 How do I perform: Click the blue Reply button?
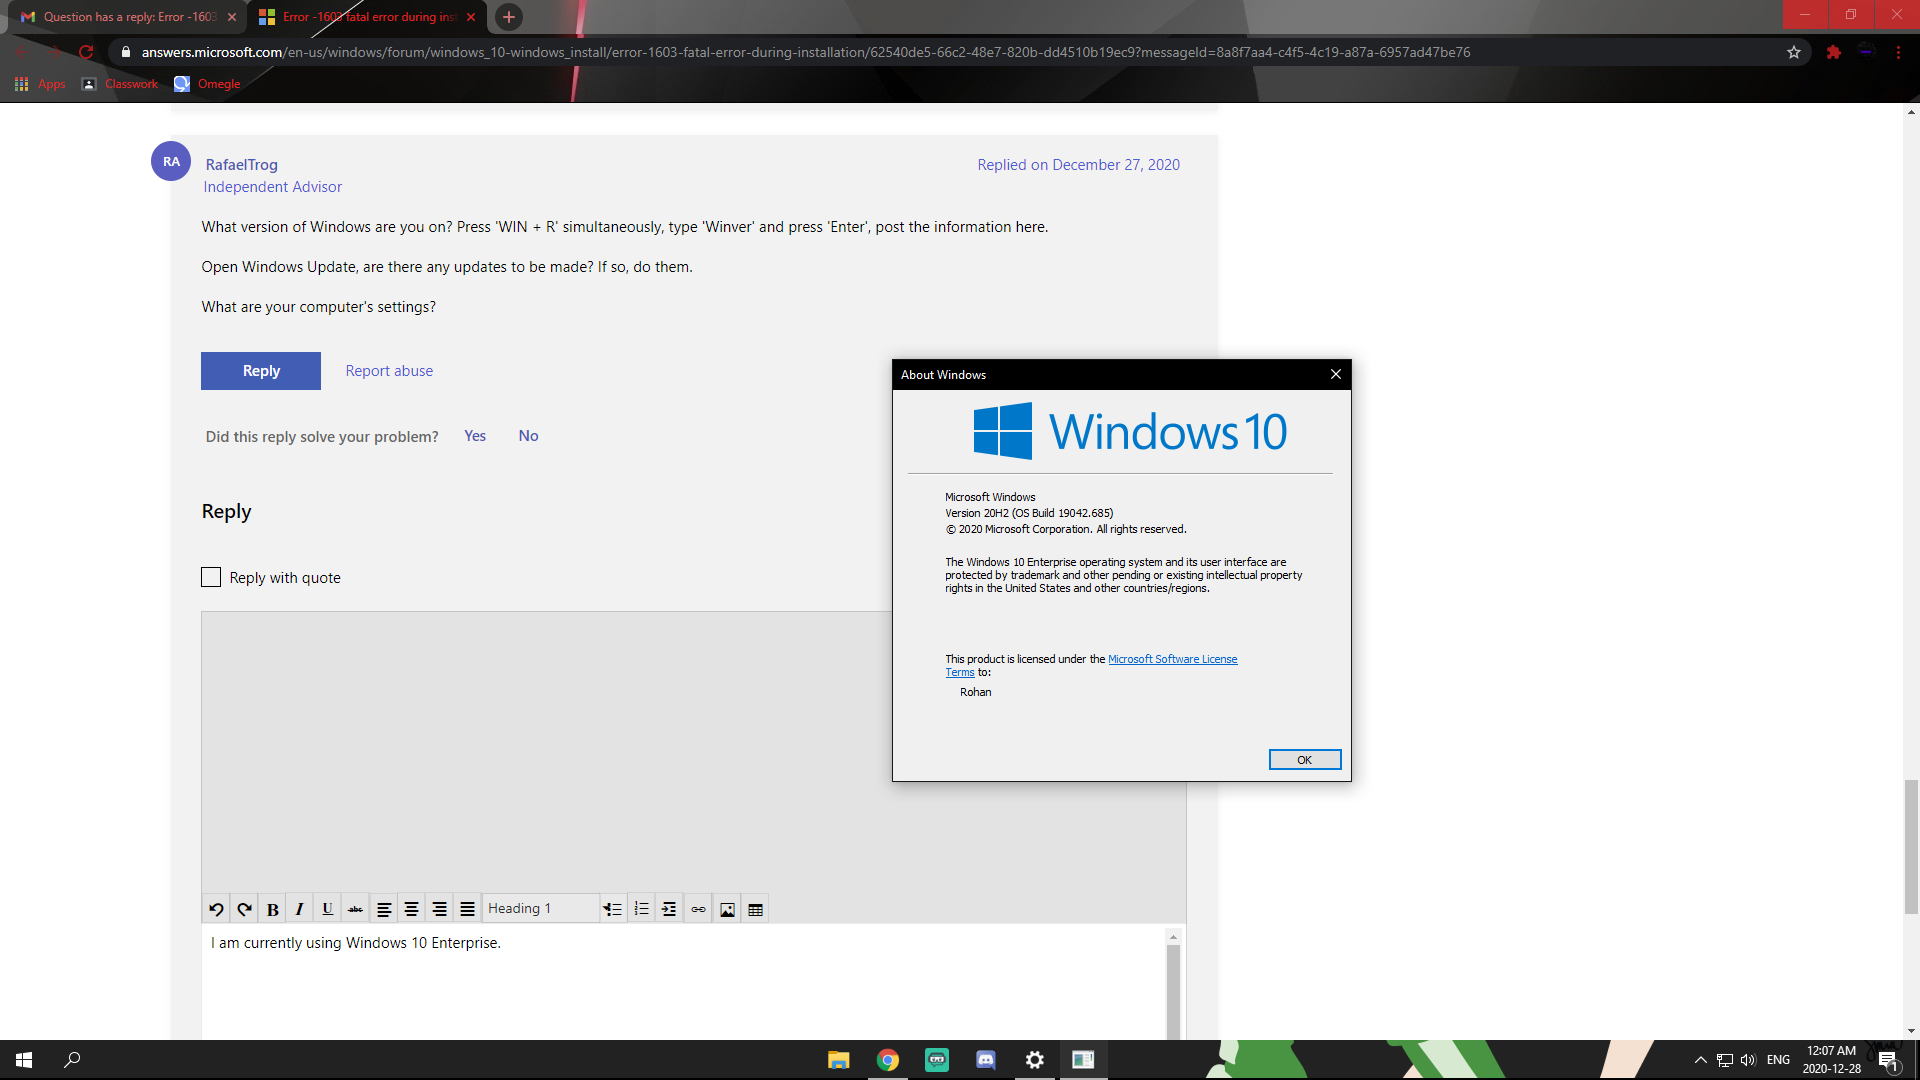coord(261,371)
